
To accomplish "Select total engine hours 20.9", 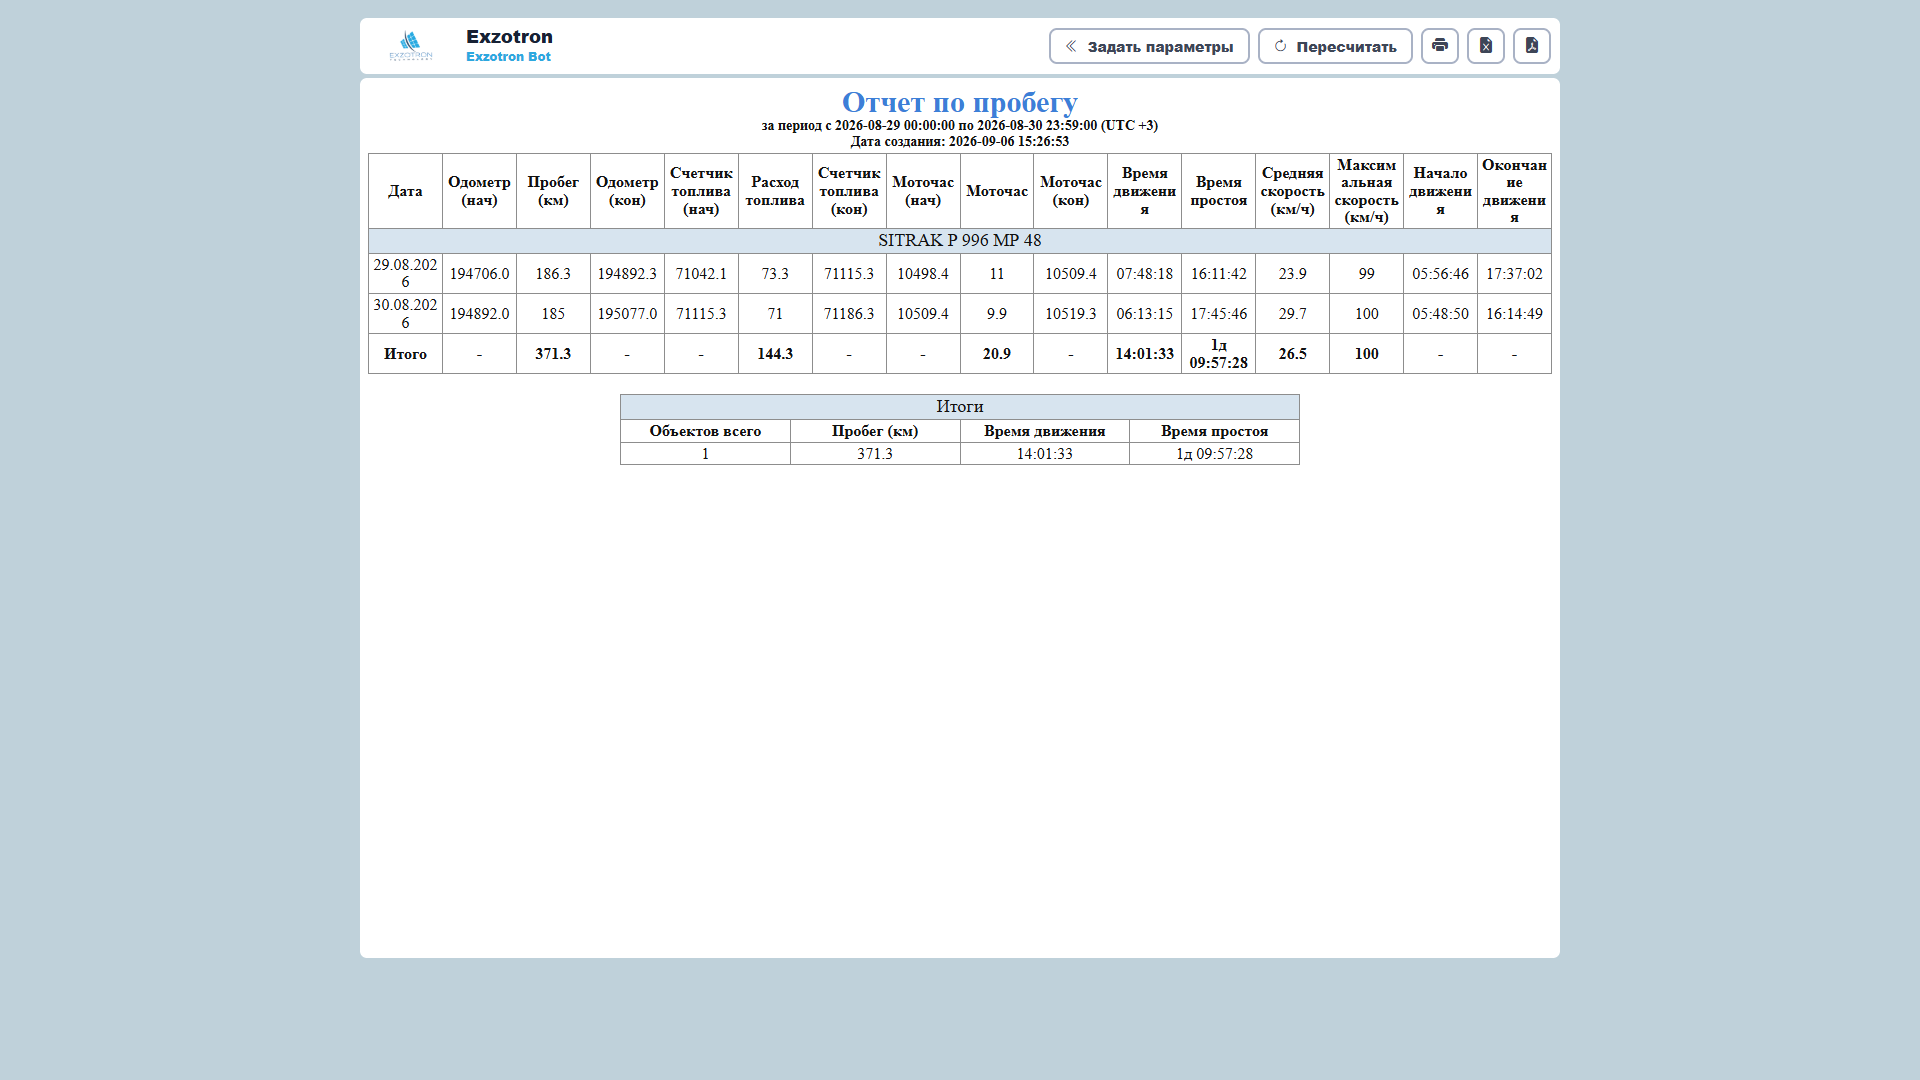I will coord(996,354).
